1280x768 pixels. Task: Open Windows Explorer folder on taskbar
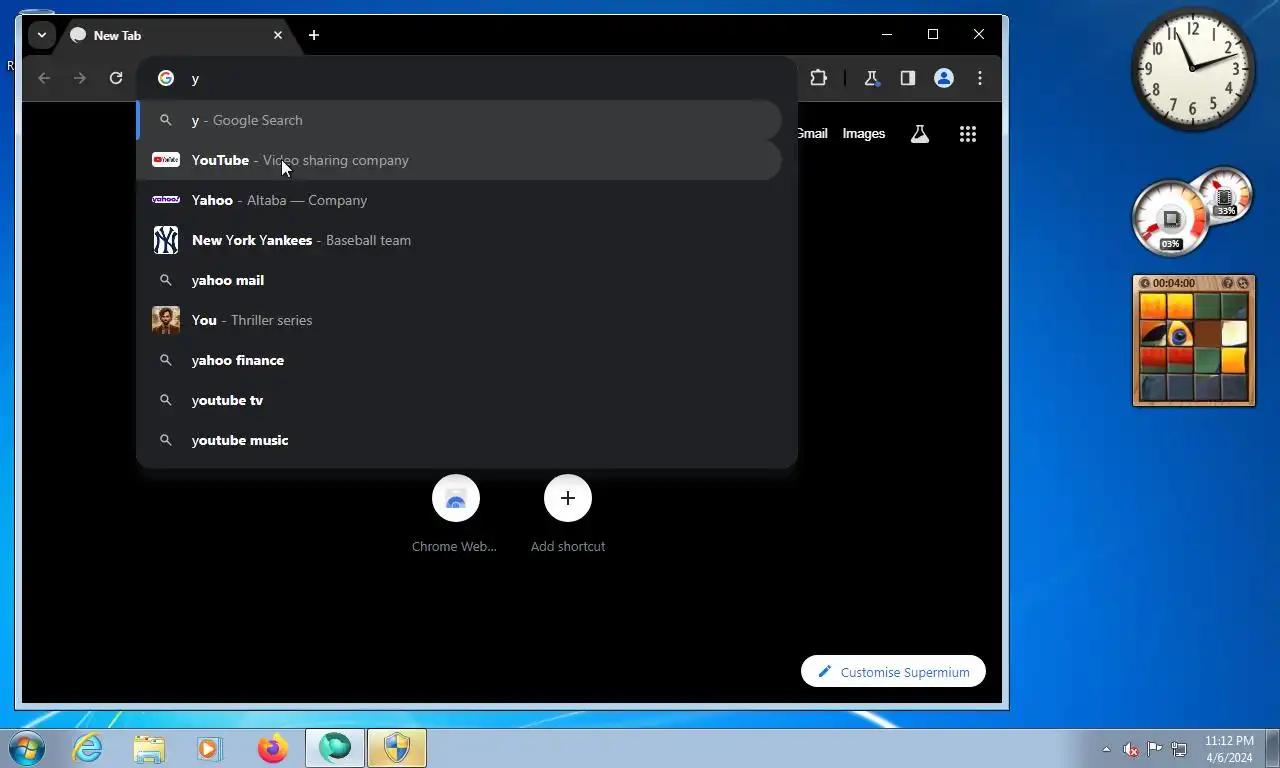[149, 748]
